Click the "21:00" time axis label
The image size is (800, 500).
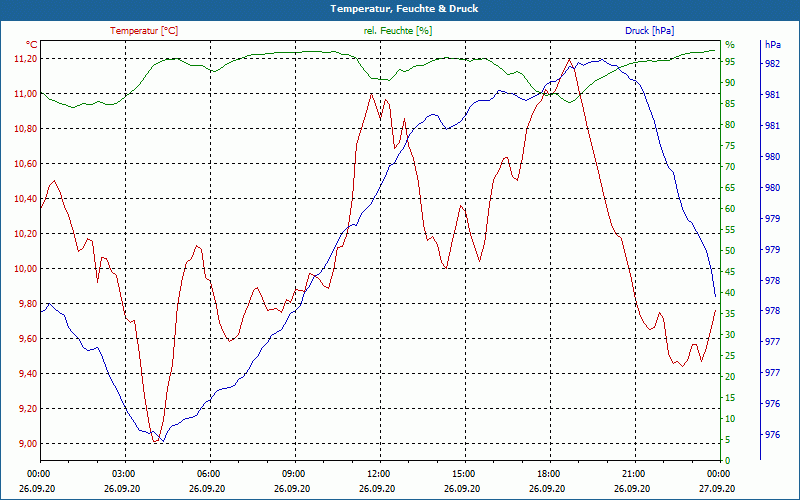pyautogui.click(x=635, y=474)
